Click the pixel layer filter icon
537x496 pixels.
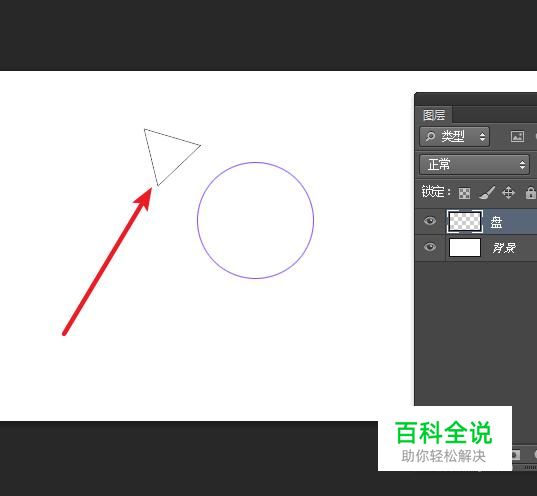[x=517, y=136]
